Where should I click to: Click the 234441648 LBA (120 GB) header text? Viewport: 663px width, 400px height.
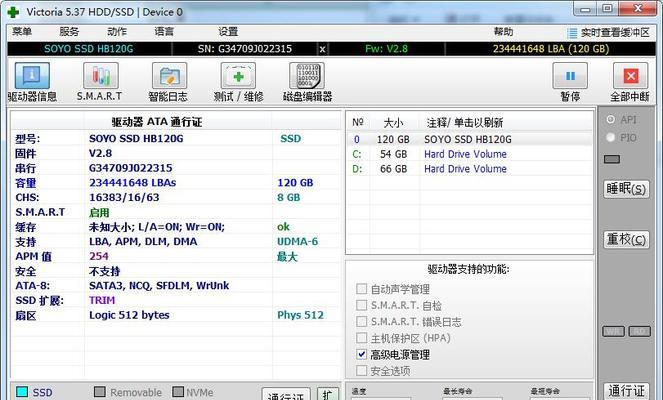tap(551, 49)
